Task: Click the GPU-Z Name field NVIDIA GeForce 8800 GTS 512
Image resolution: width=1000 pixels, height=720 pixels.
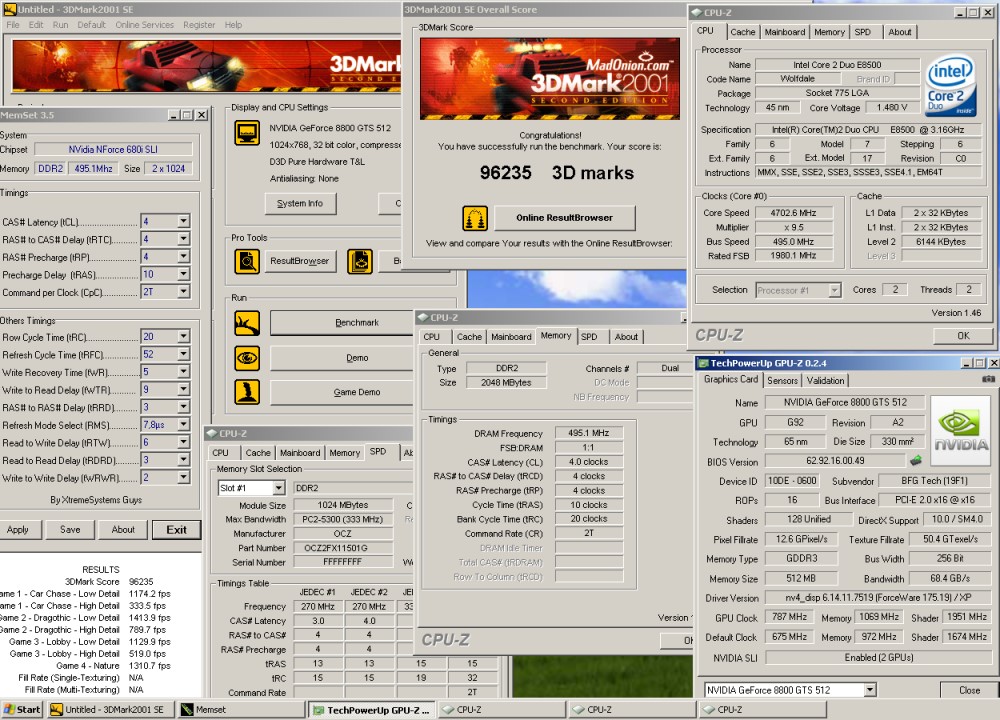Action: [845, 402]
